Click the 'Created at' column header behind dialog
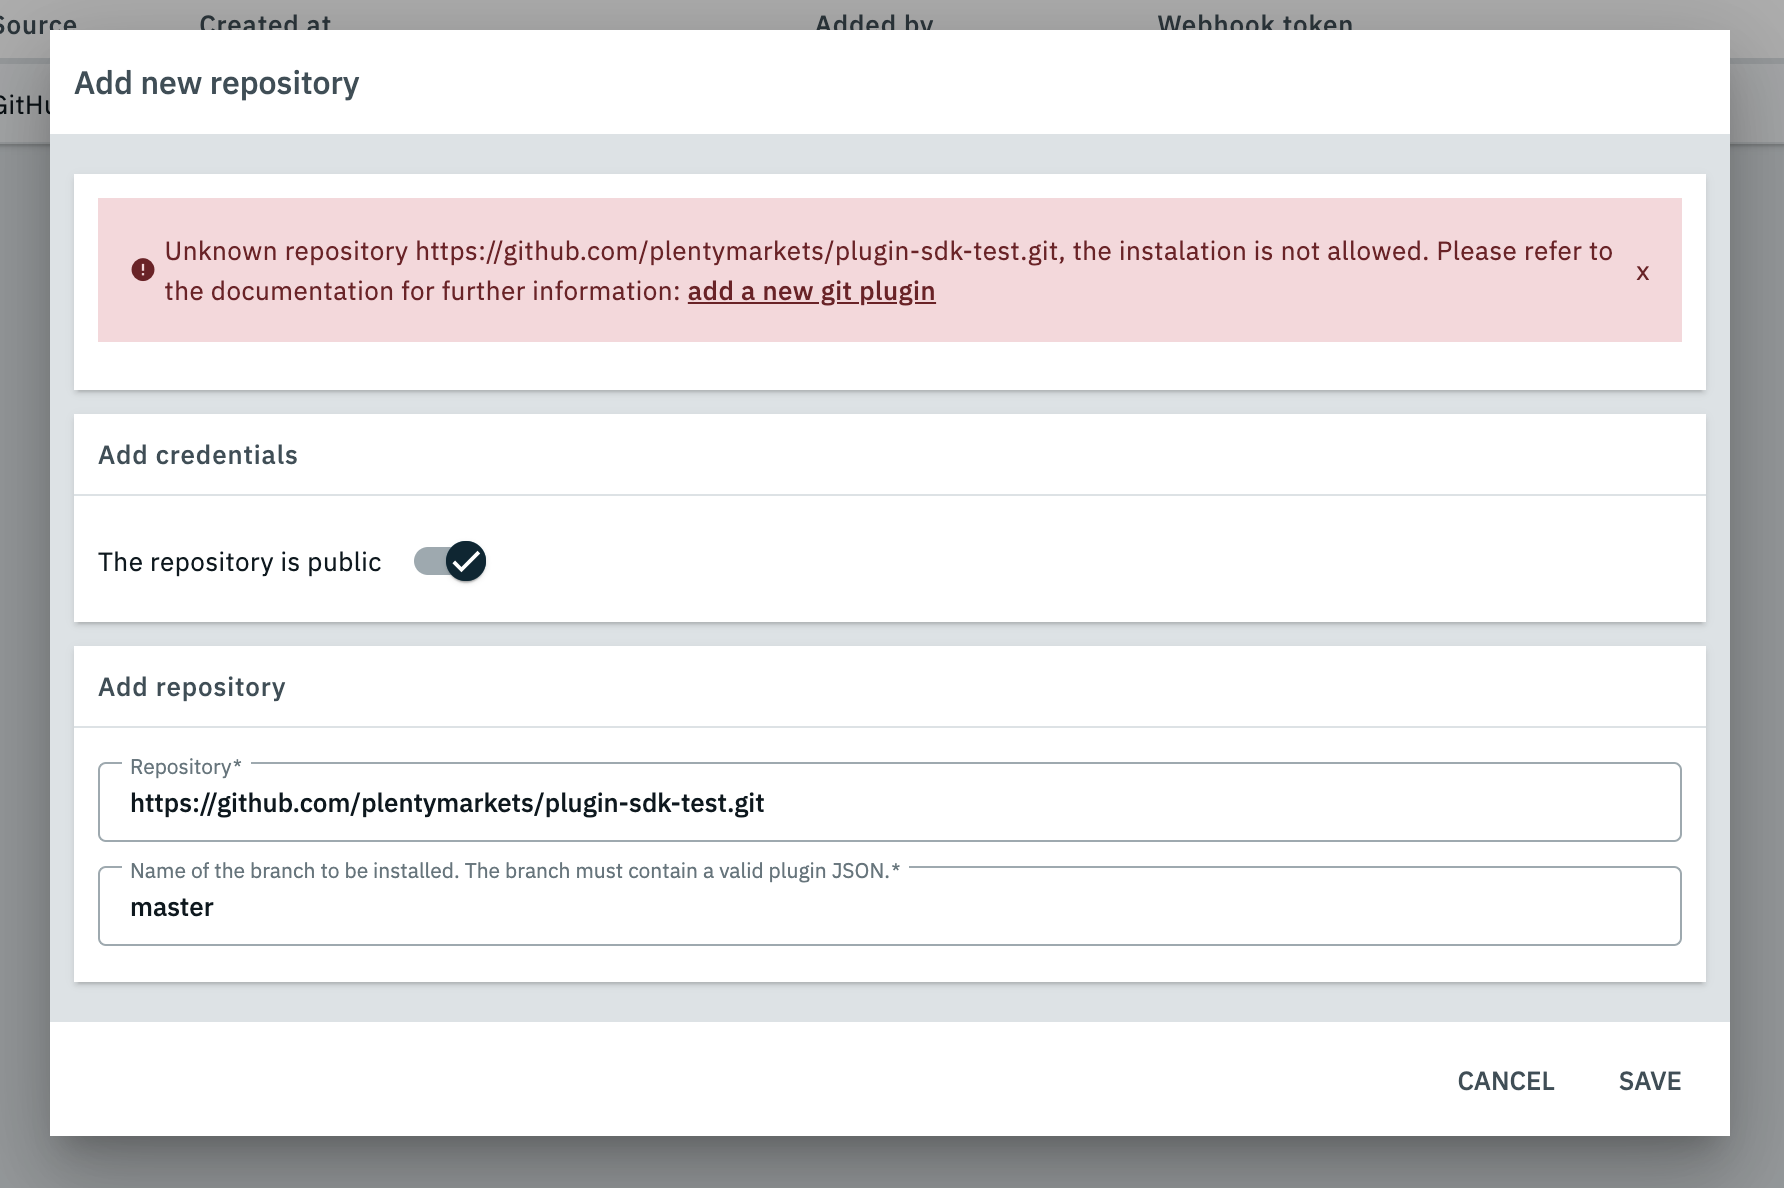Image resolution: width=1784 pixels, height=1188 pixels. [265, 22]
